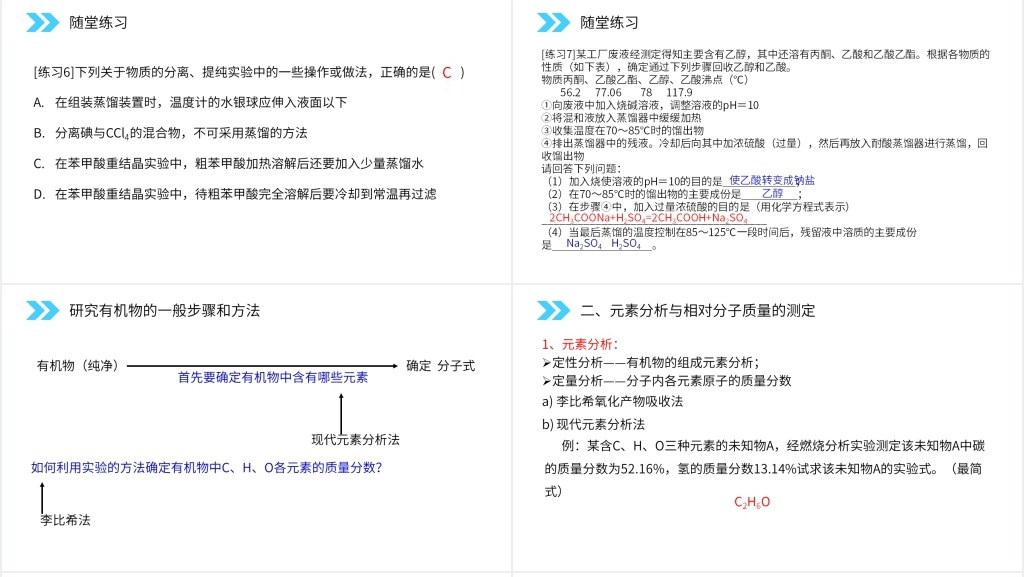Screen dimensions: 1024x577
Task: Click the blue text 首先要确定有机物中含有哪些元素
Action: (x=272, y=378)
